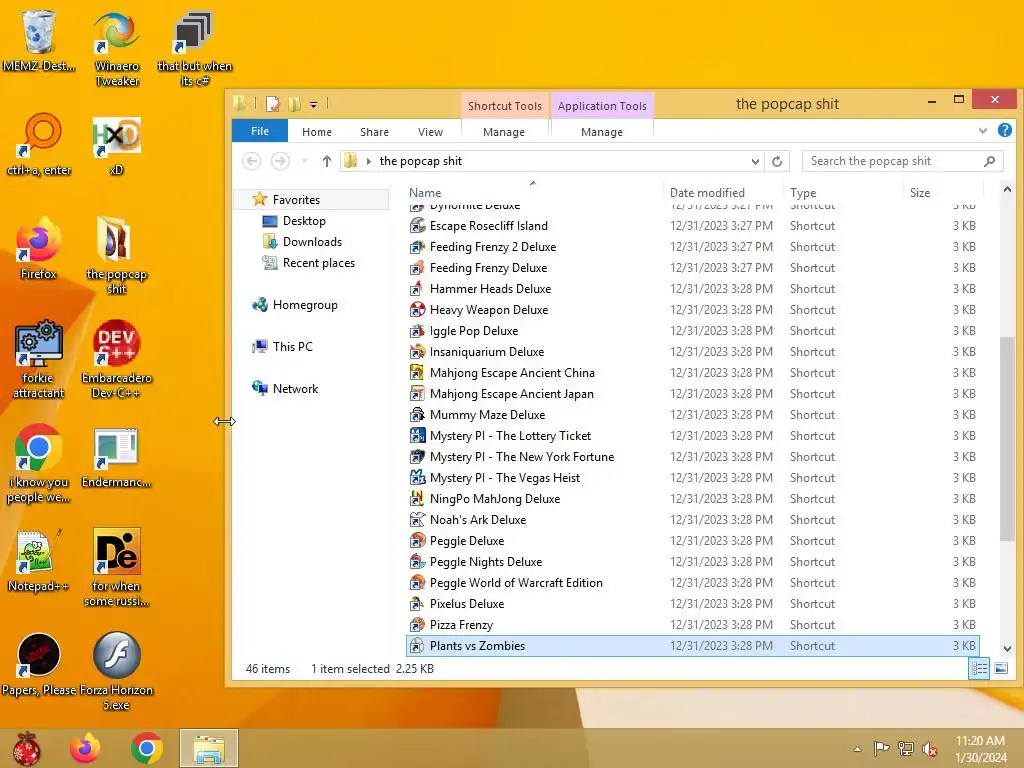
Task: Select the 'ctrl+a, enter' desktop shortcut
Action: (39, 144)
